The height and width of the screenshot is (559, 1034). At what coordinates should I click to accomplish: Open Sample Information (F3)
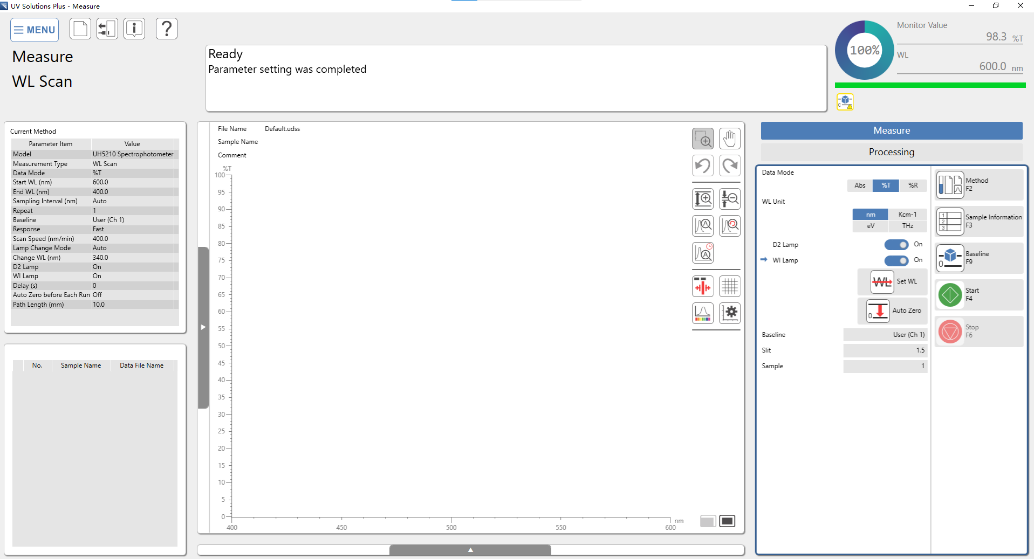click(979, 221)
